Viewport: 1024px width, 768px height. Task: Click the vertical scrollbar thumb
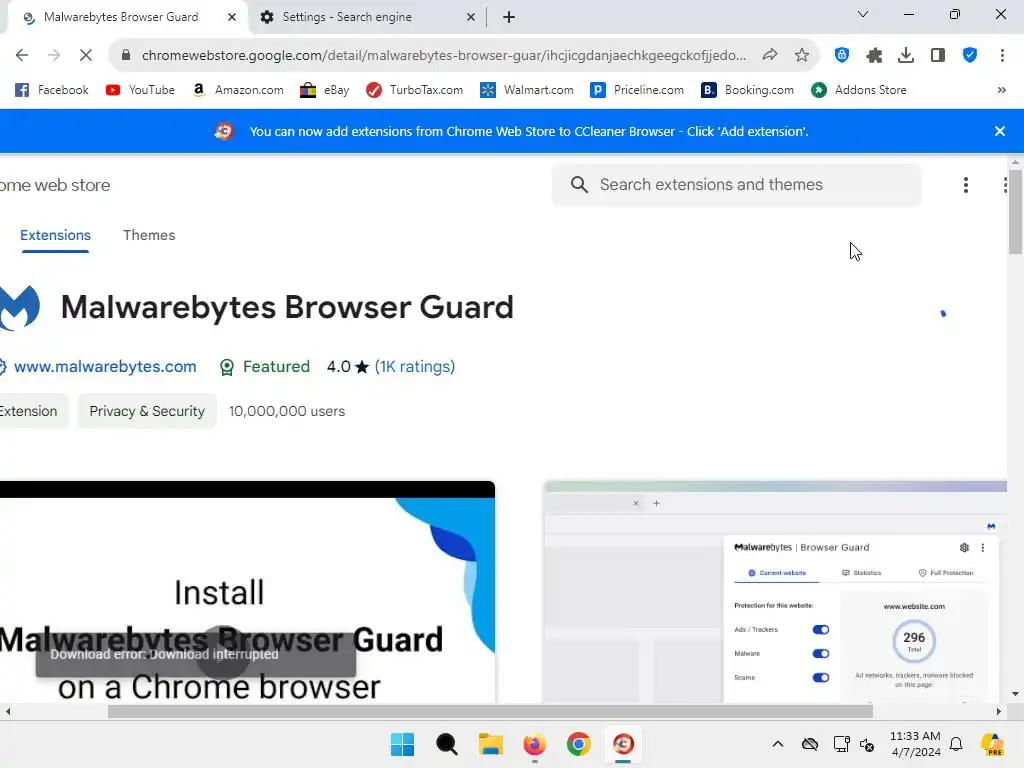coord(1015,212)
